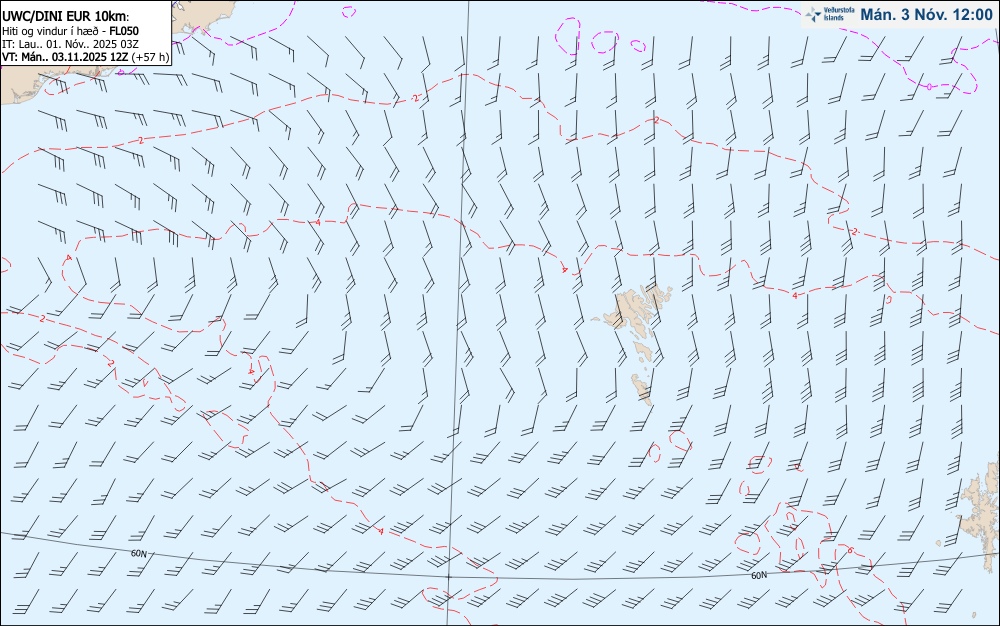Screen dimensions: 1000x626
Task: Click the Veðurstofa Íslands logo
Action: click(x=830, y=14)
